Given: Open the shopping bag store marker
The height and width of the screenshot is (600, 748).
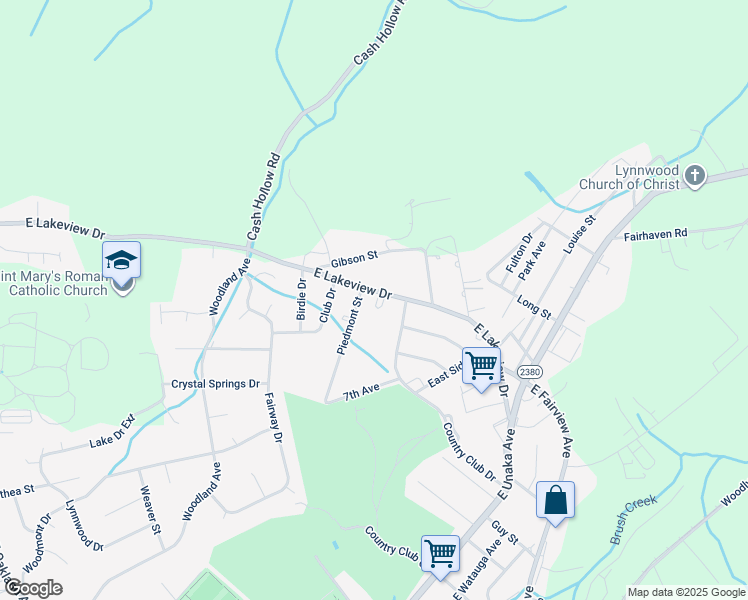Looking at the screenshot, I should click(x=555, y=500).
